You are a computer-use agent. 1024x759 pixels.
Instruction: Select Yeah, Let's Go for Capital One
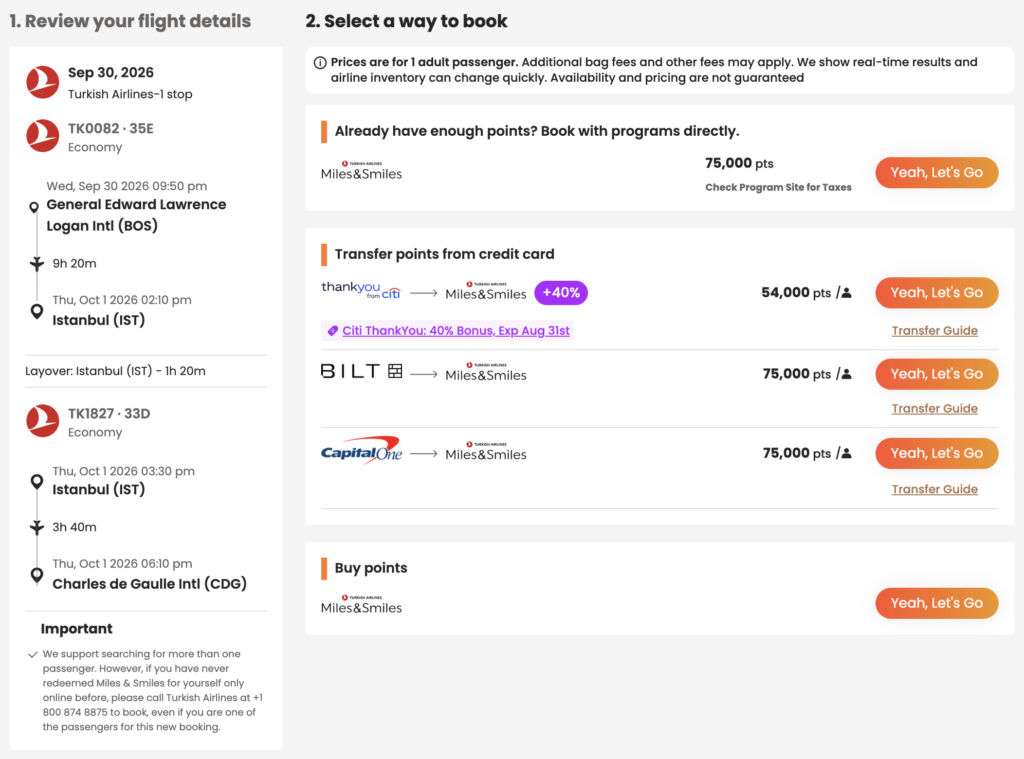[x=936, y=453]
